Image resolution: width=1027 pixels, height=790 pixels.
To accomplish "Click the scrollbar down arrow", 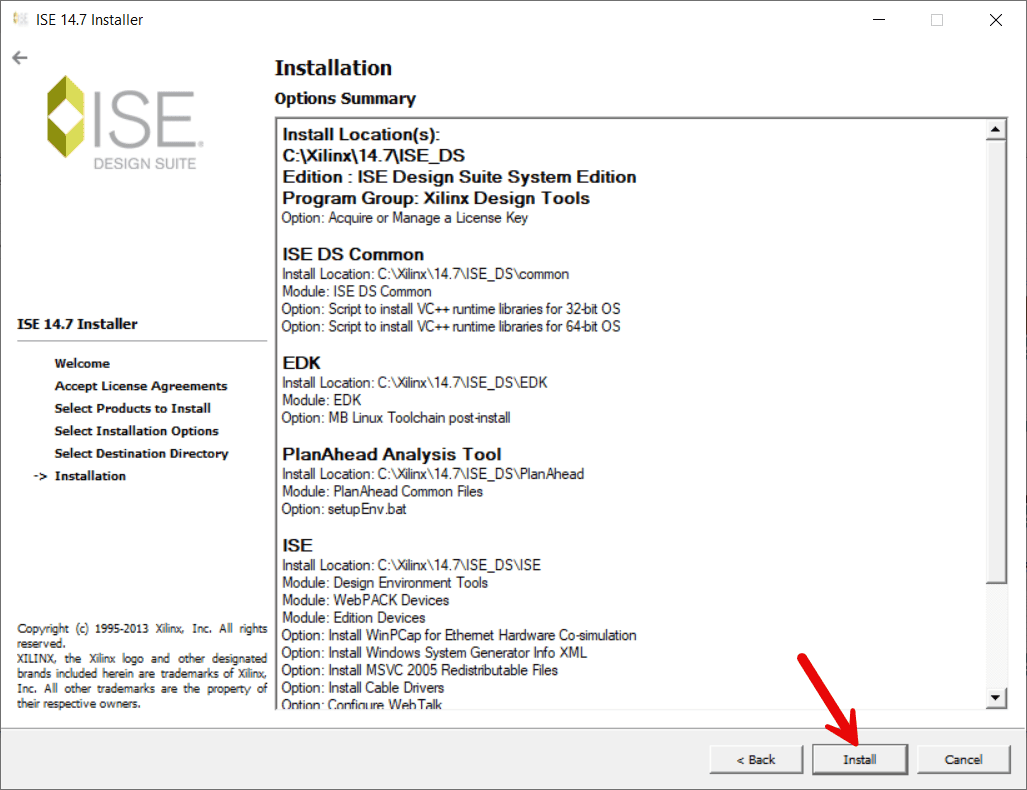I will pyautogui.click(x=996, y=698).
